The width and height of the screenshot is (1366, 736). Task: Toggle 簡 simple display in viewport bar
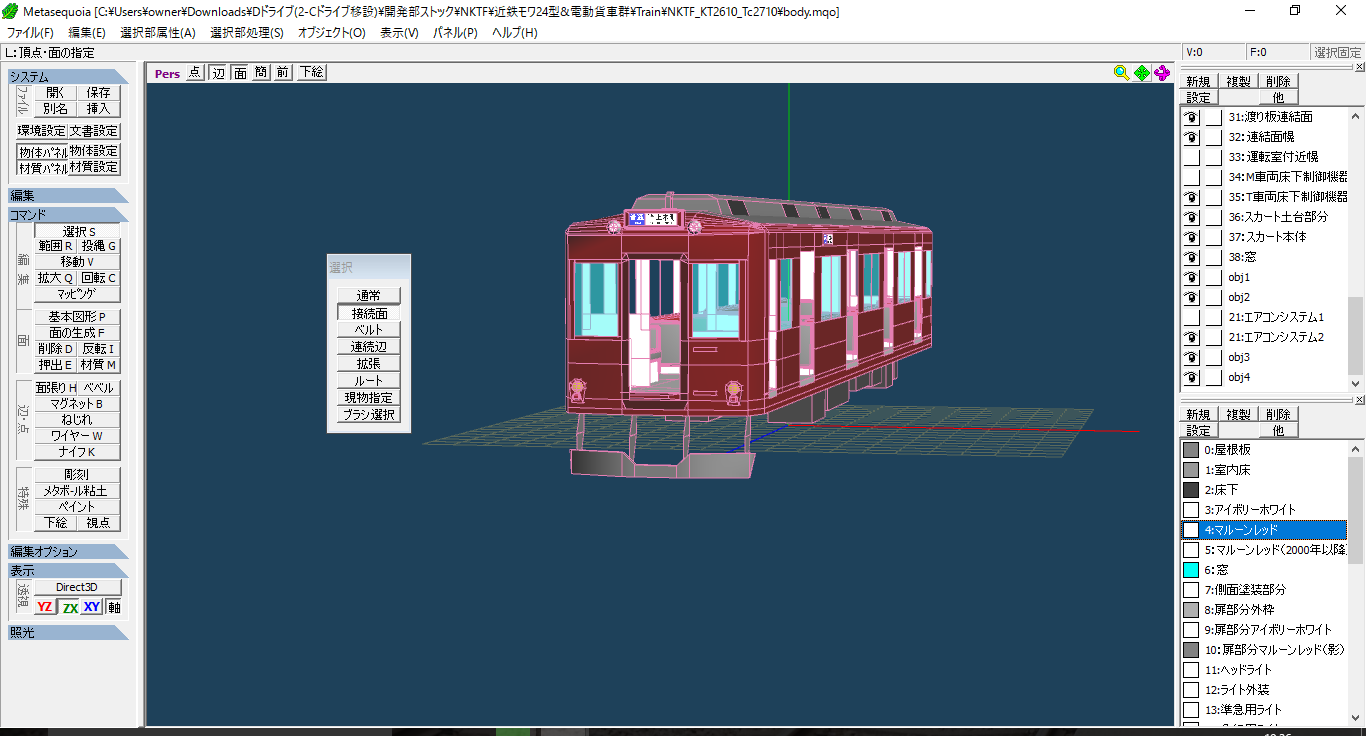click(x=261, y=73)
